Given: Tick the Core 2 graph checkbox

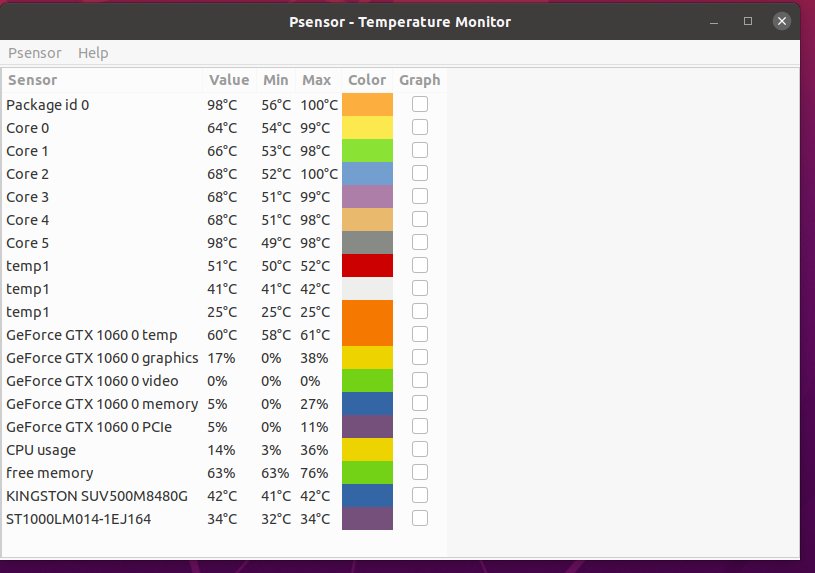Looking at the screenshot, I should (x=419, y=173).
